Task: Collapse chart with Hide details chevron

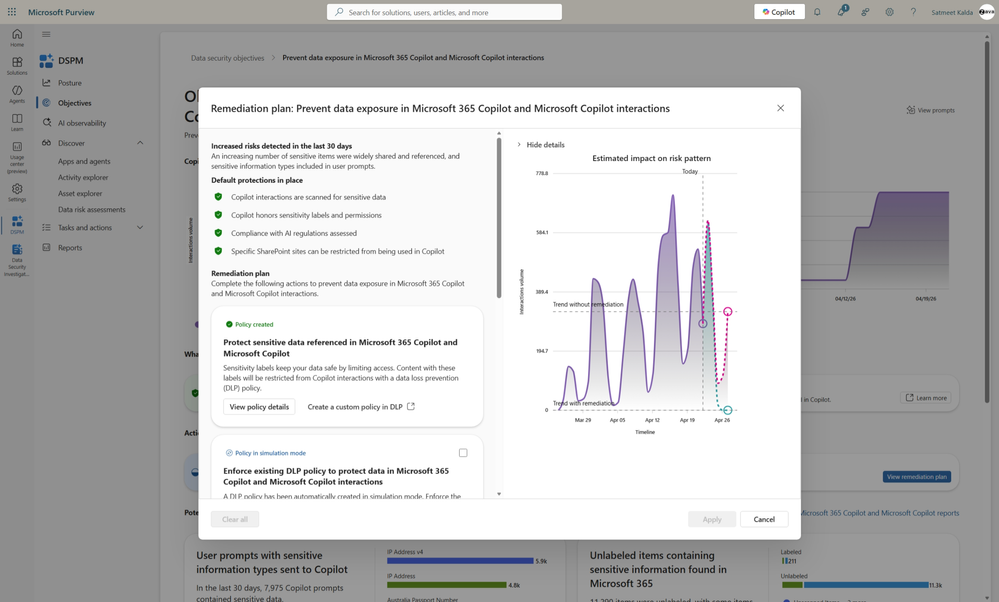Action: (519, 145)
